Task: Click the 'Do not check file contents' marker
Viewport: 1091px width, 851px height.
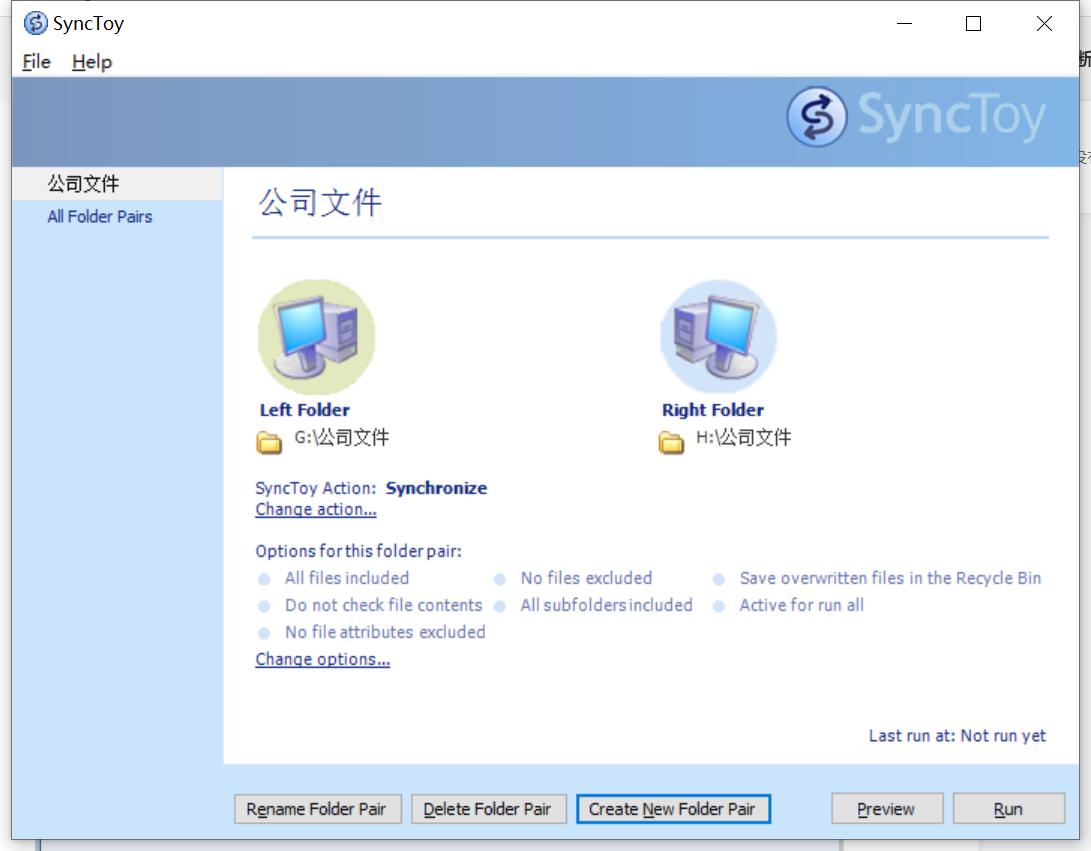Action: click(263, 605)
